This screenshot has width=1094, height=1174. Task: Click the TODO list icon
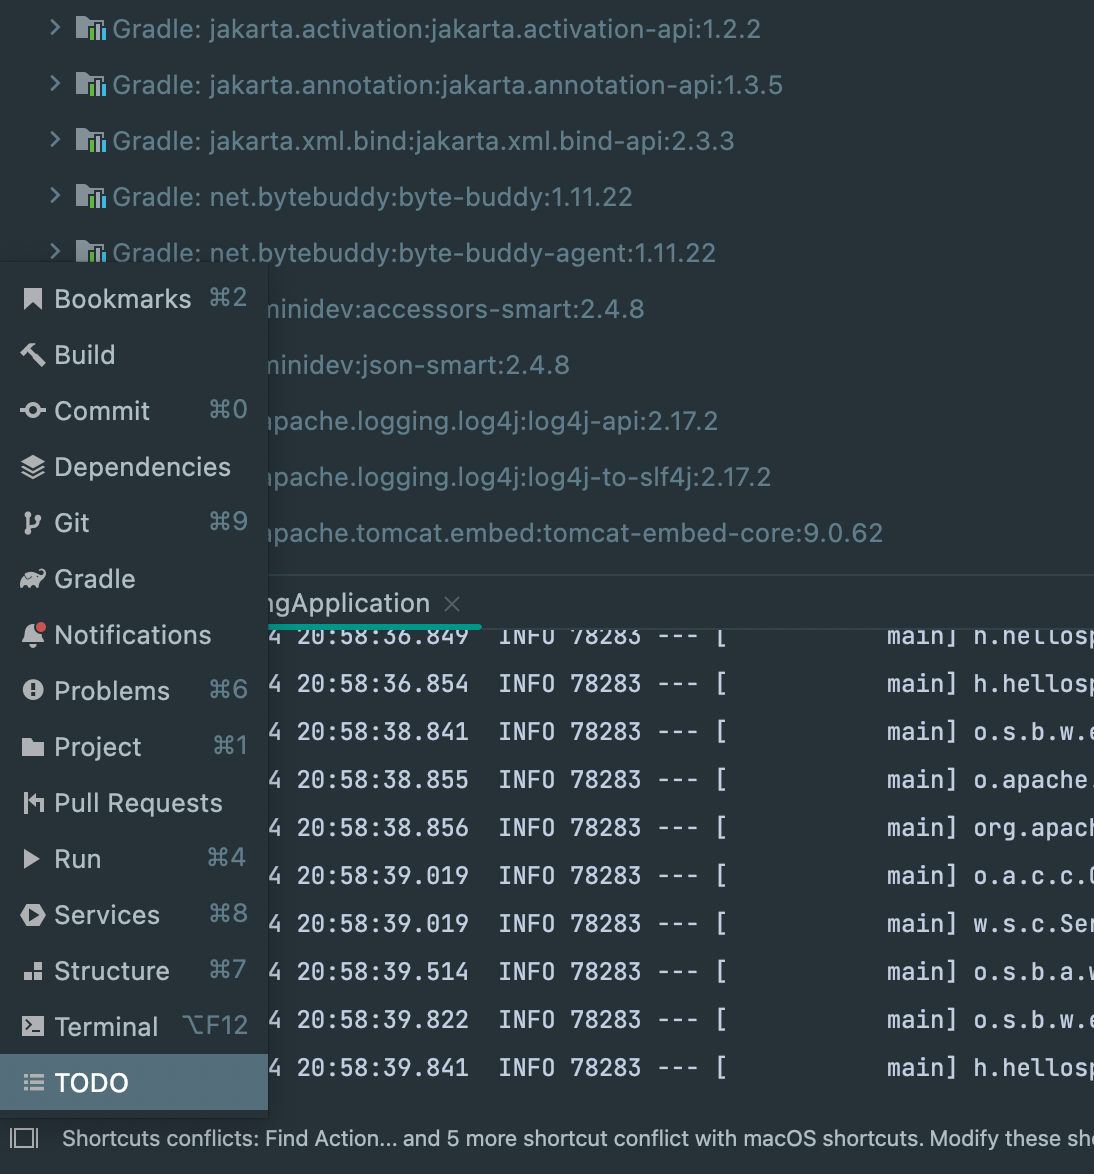33,1083
